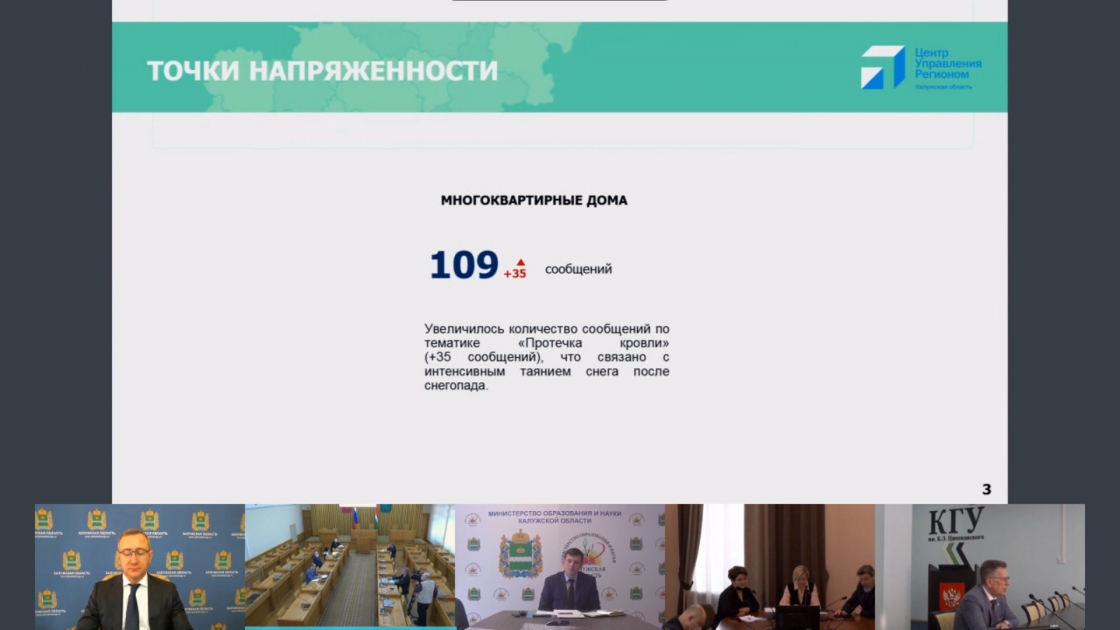Click the red +35 change indicator
Image resolution: width=1120 pixels, height=630 pixels.
tap(515, 274)
